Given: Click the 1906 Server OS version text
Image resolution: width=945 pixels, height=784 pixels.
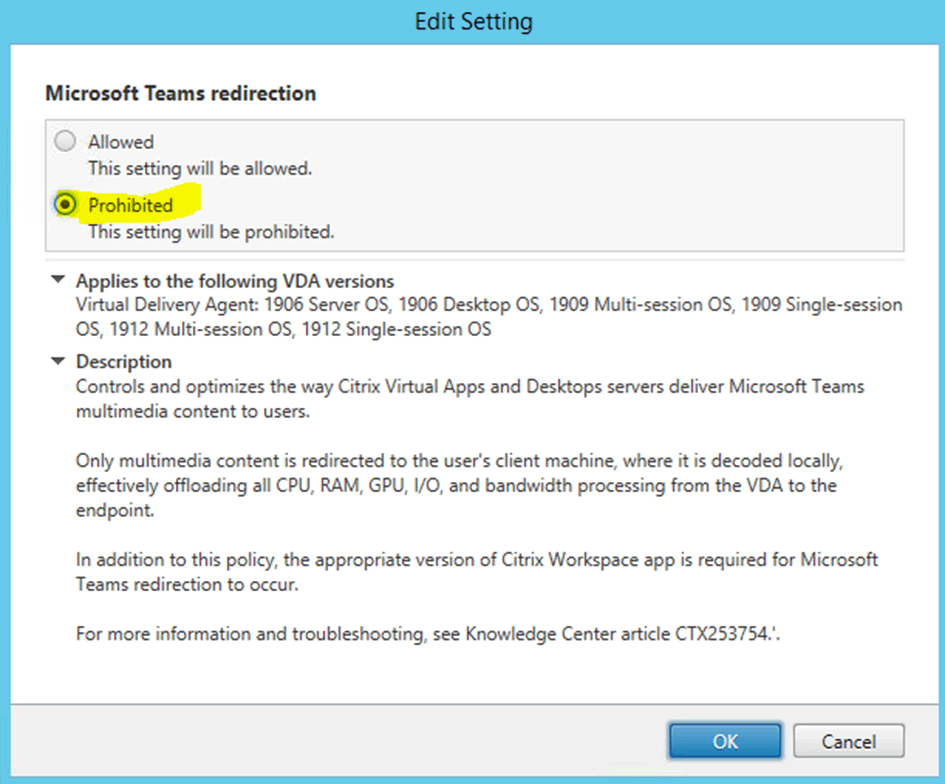Looking at the screenshot, I should (328, 304).
